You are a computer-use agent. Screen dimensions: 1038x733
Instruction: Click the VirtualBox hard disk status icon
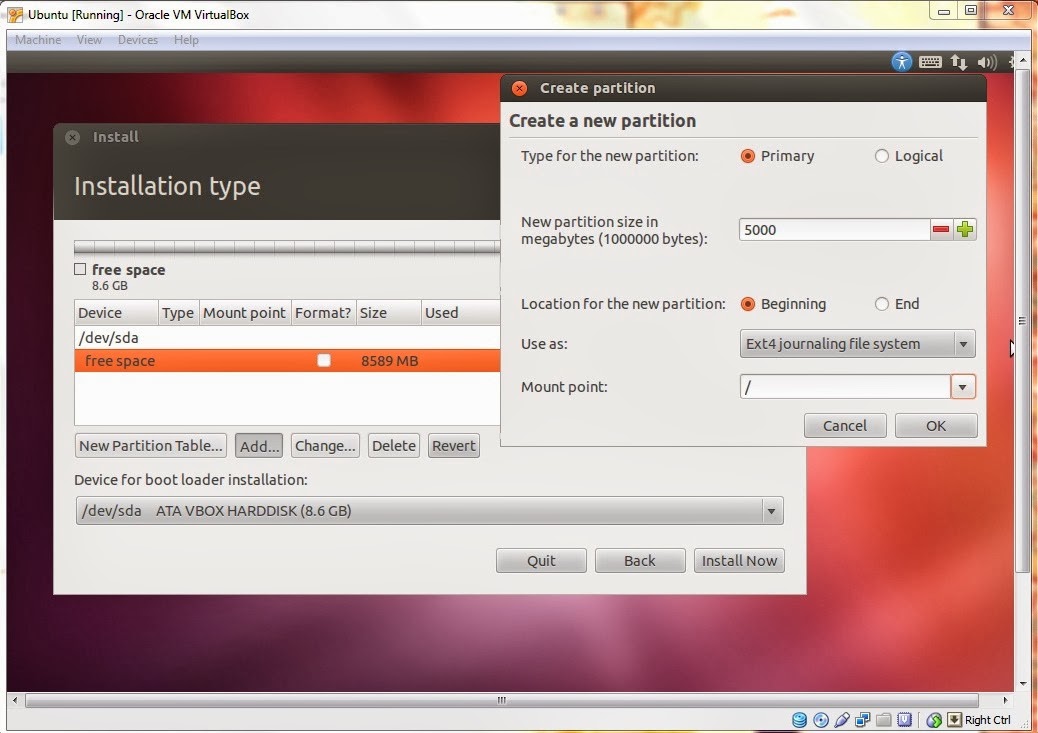(x=799, y=720)
